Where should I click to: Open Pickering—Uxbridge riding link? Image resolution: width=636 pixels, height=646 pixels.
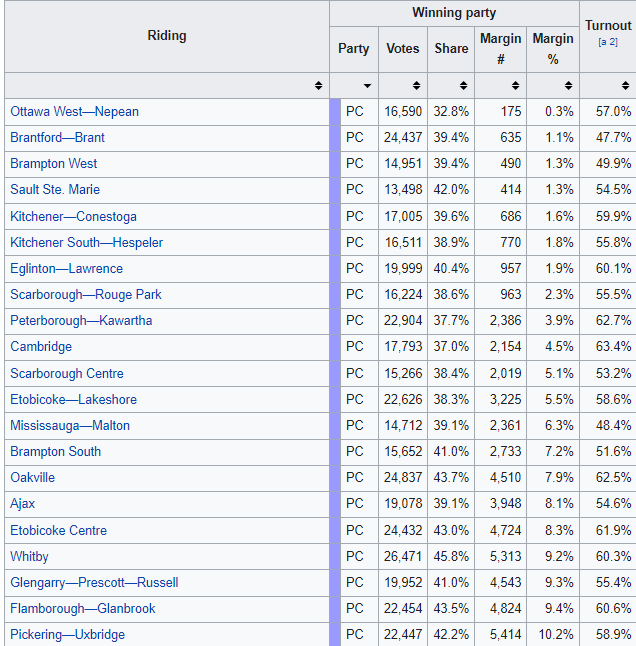coord(68,634)
